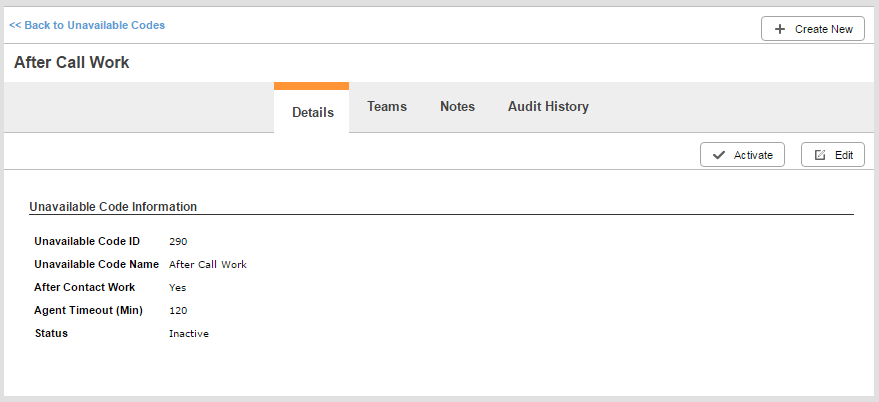879x402 pixels.
Task: View the Audit History tab
Action: coord(548,106)
